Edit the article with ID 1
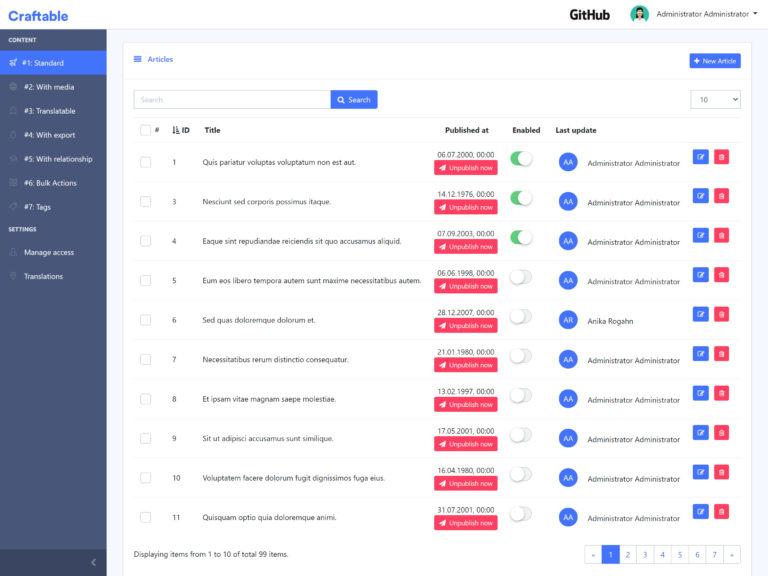 700,157
